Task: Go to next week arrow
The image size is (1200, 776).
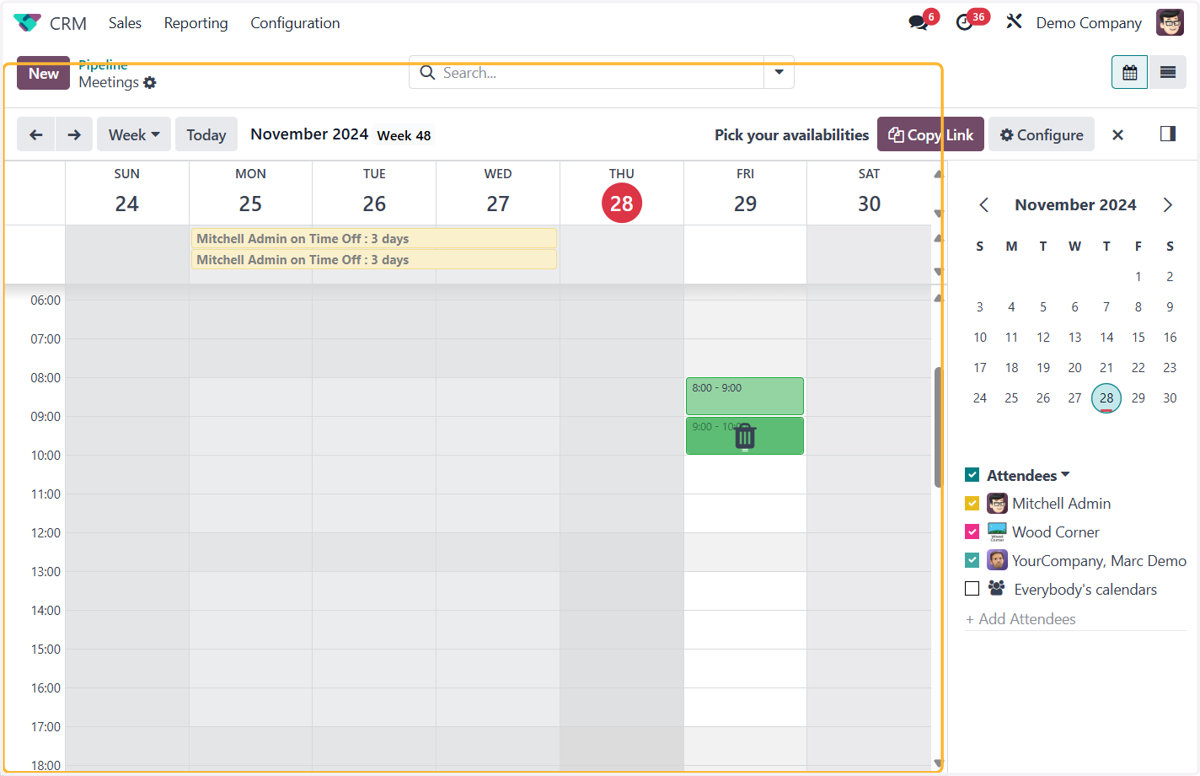Action: click(74, 134)
